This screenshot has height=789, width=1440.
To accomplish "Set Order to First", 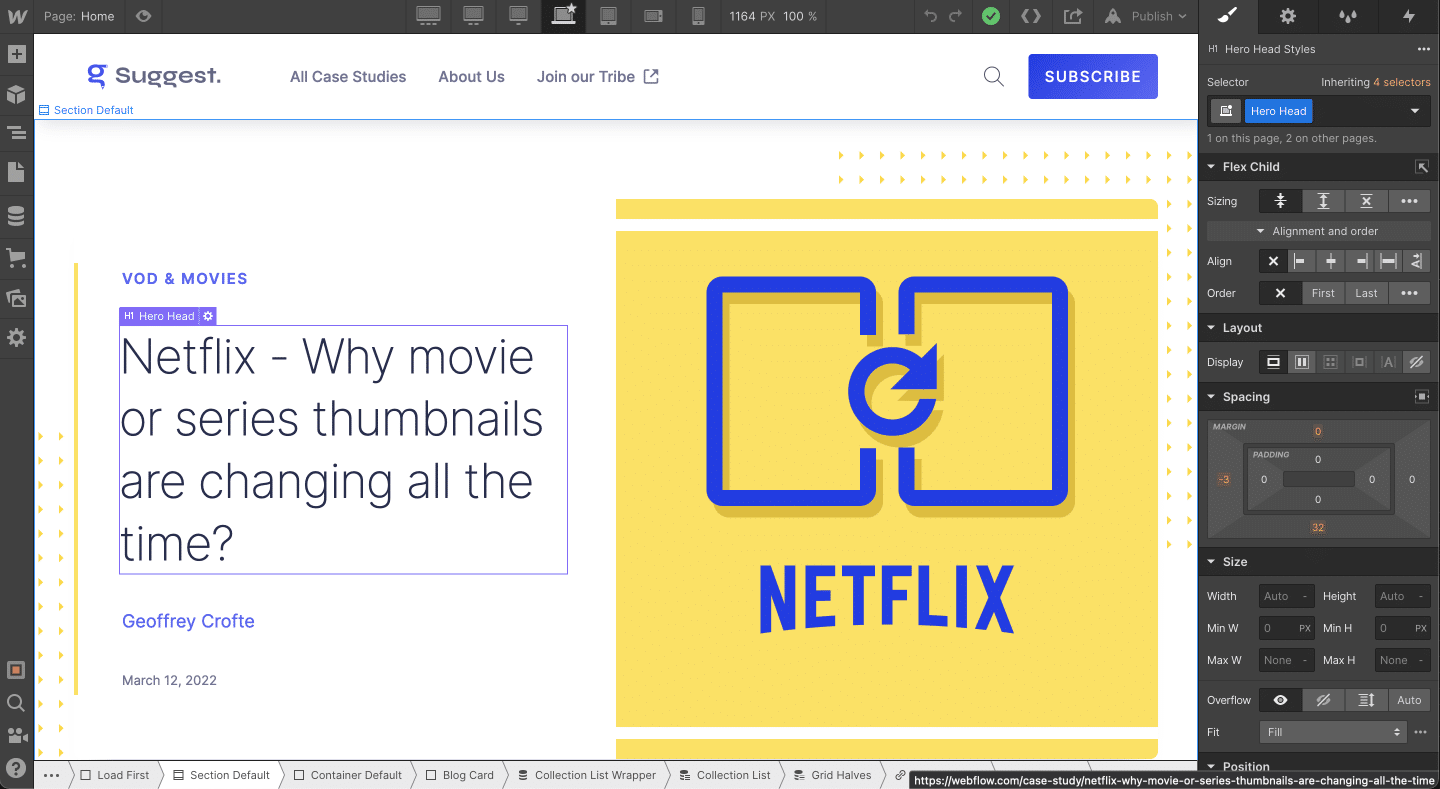I will click(x=1323, y=293).
